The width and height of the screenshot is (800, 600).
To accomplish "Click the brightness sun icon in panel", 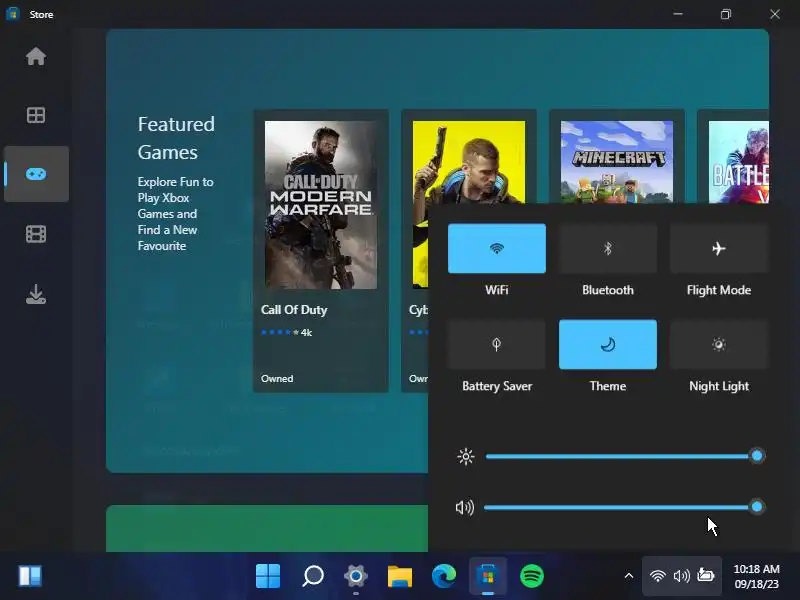I will [465, 456].
